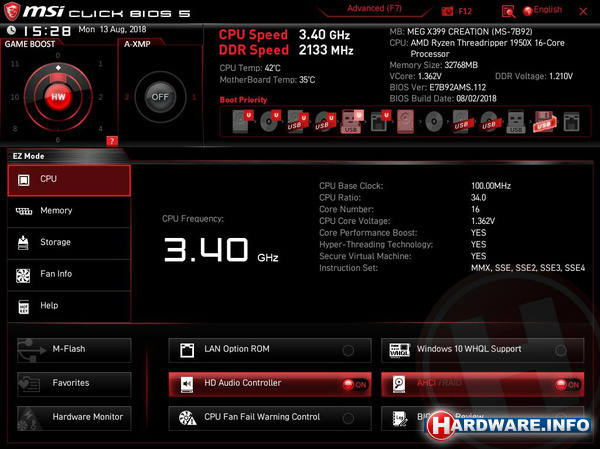Image resolution: width=600 pixels, height=449 pixels.
Task: Toggle the Game Boost HW knob
Action: click(58, 96)
